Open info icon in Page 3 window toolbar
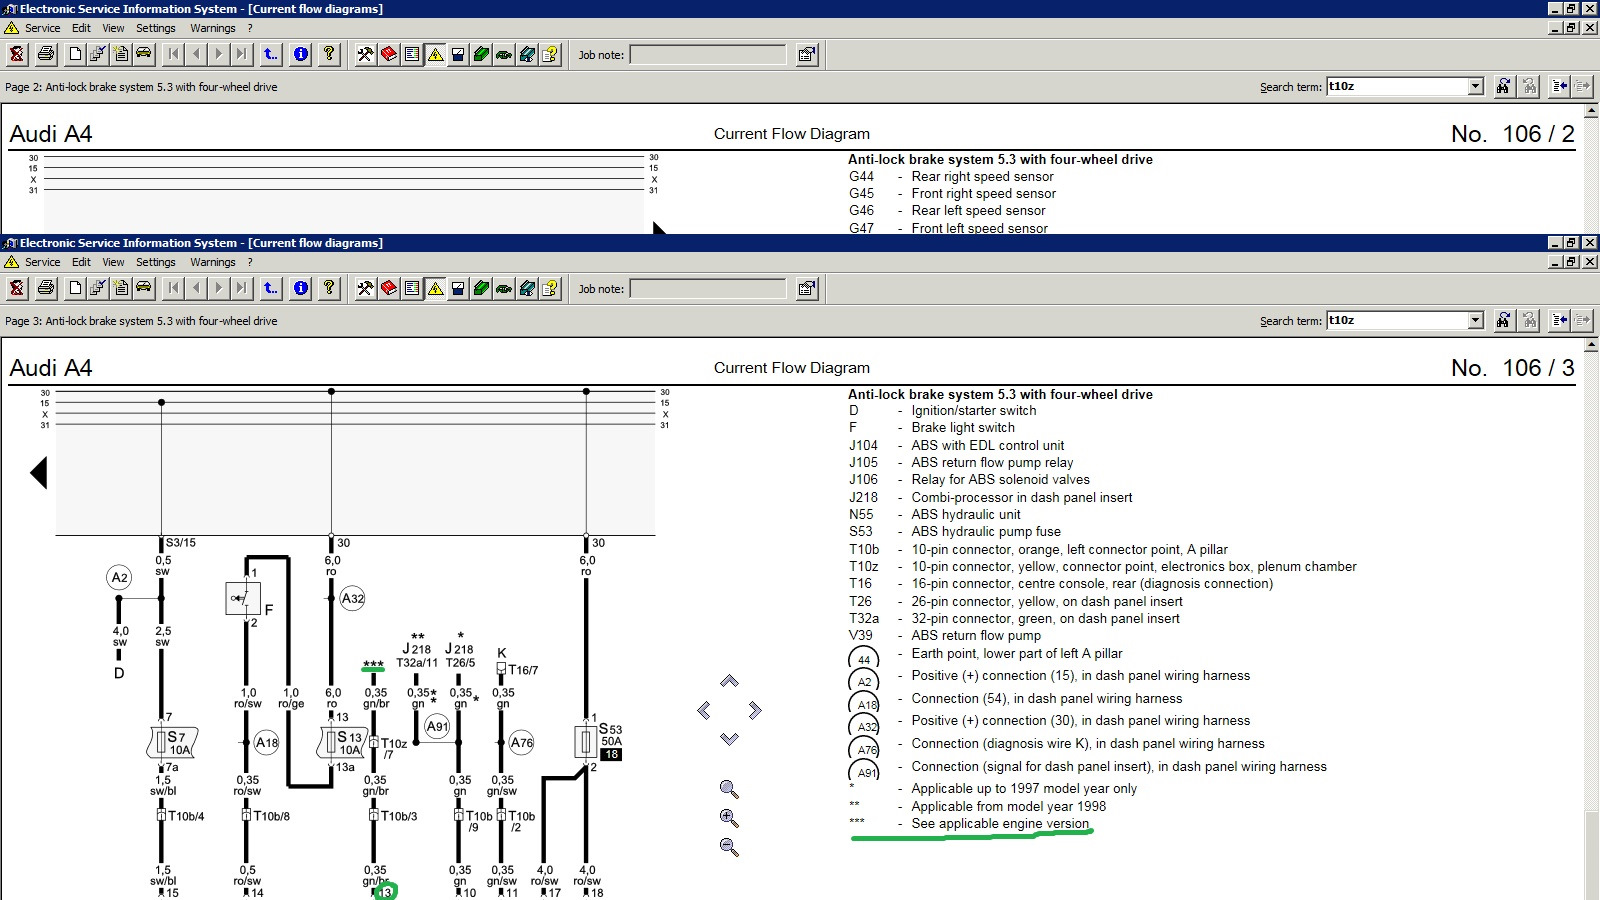 point(300,289)
